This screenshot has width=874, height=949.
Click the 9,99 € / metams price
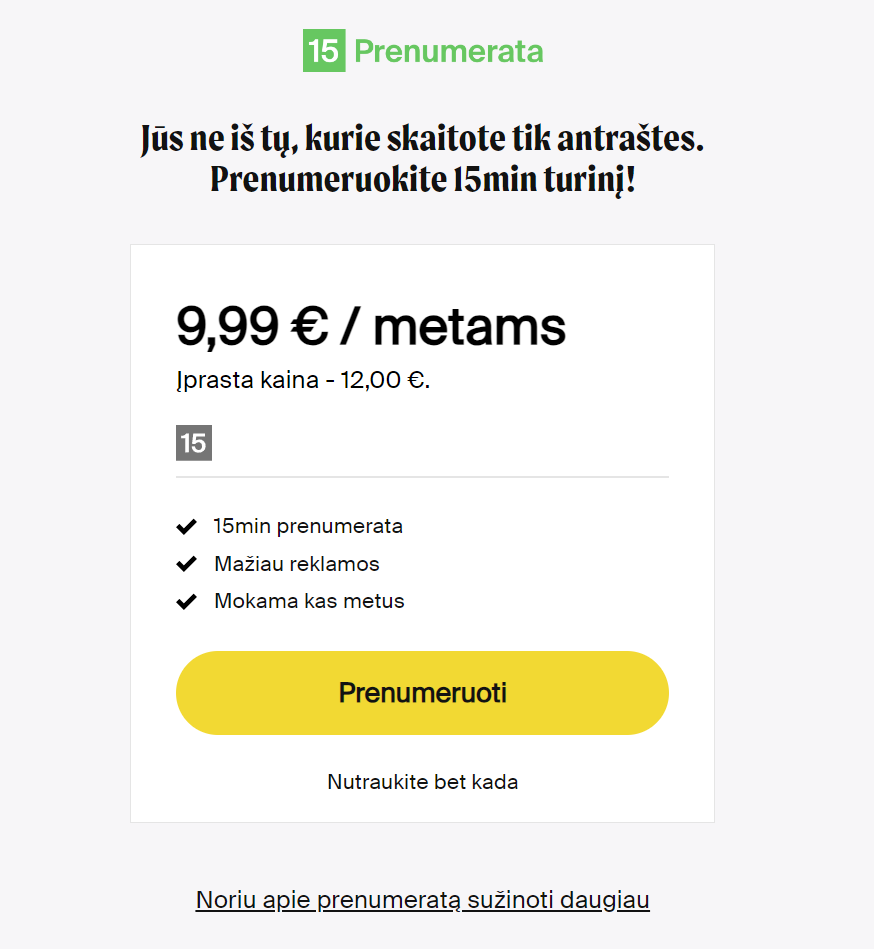coord(370,327)
